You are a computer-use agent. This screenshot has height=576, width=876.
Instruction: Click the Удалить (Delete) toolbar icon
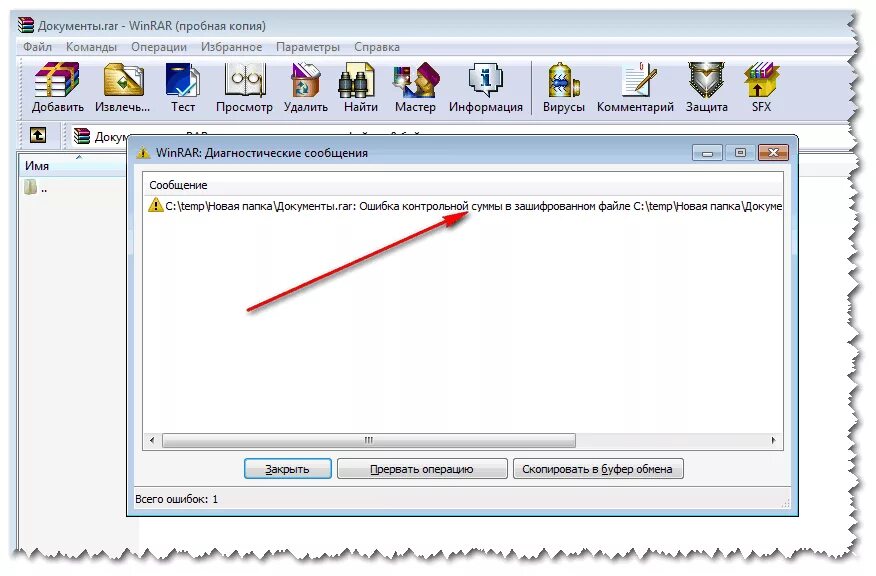tap(306, 87)
